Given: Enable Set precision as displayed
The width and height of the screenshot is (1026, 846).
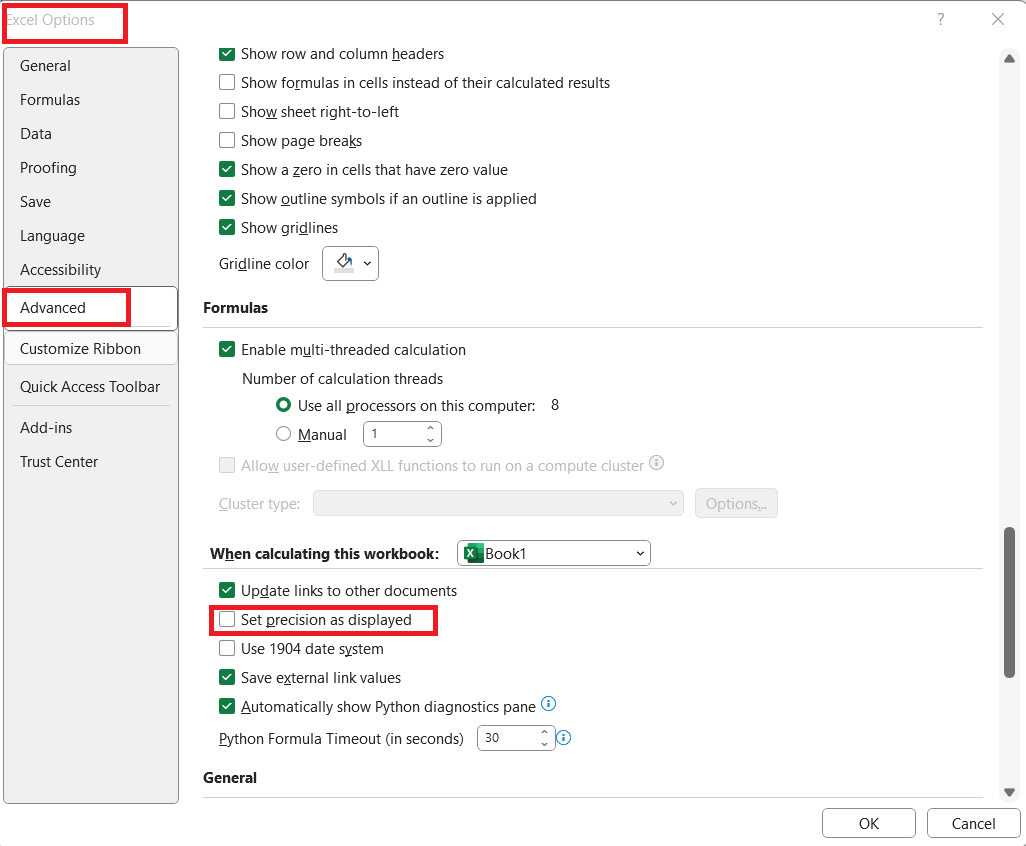Looking at the screenshot, I should [x=227, y=620].
